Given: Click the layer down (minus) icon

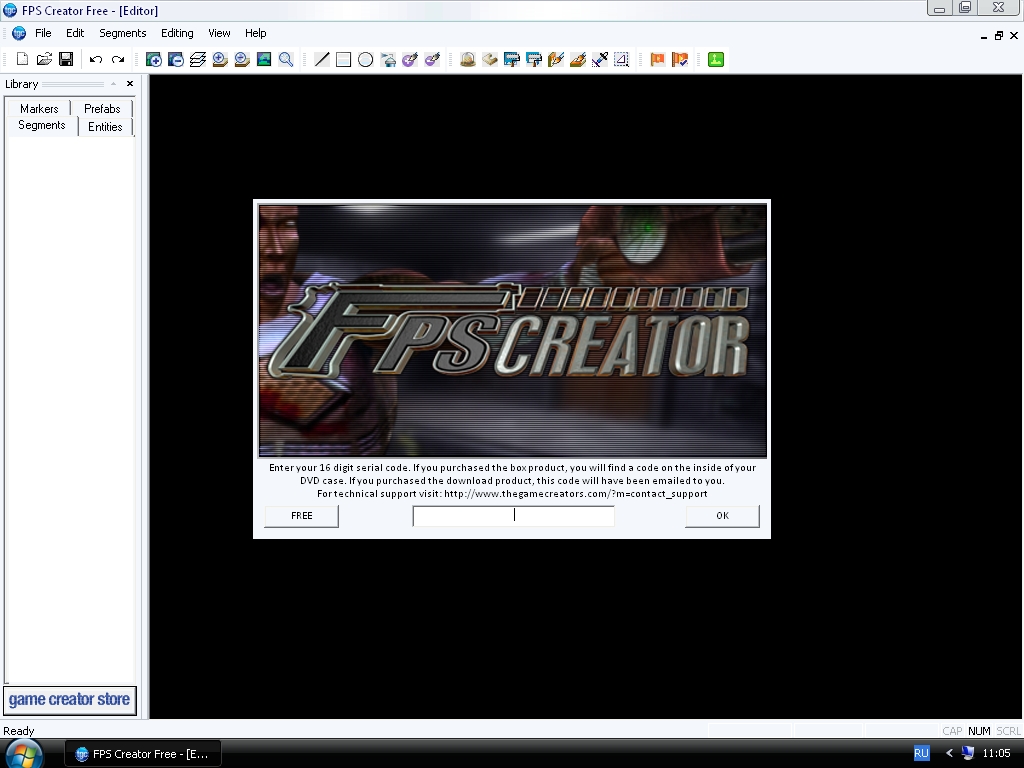Looking at the screenshot, I should tap(176, 59).
